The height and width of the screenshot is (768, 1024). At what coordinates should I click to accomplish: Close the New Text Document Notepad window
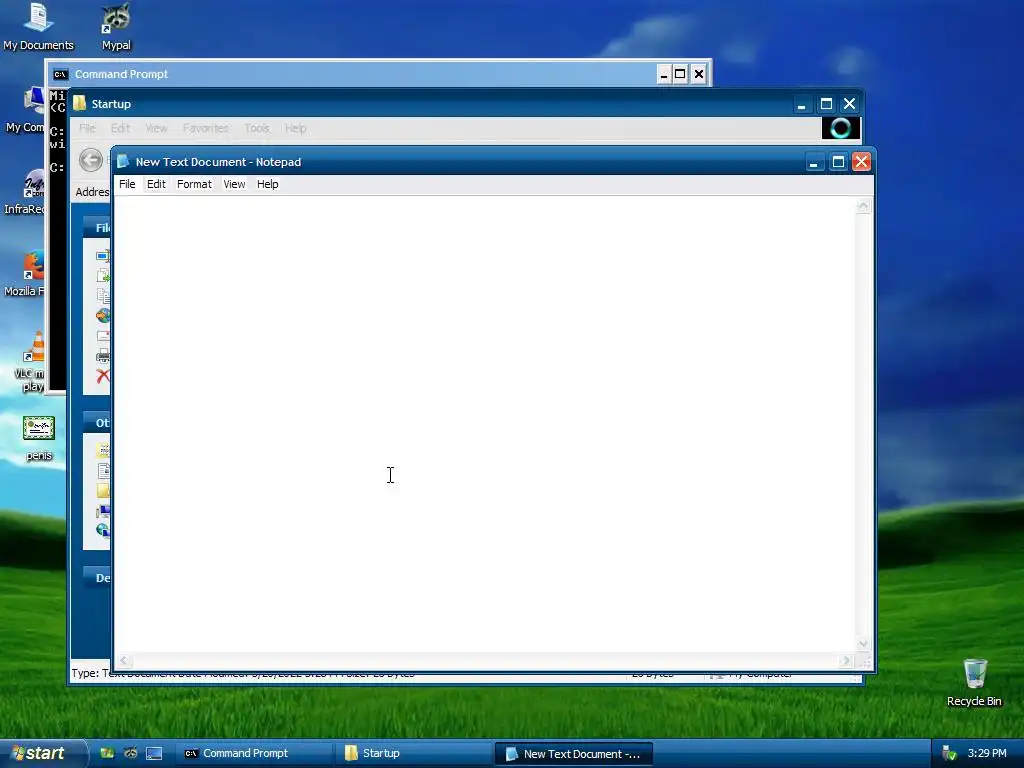[861, 162]
